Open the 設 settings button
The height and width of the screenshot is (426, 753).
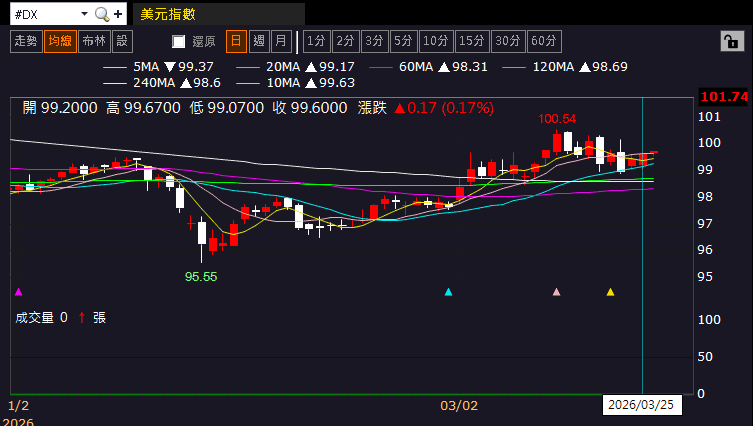click(x=122, y=41)
